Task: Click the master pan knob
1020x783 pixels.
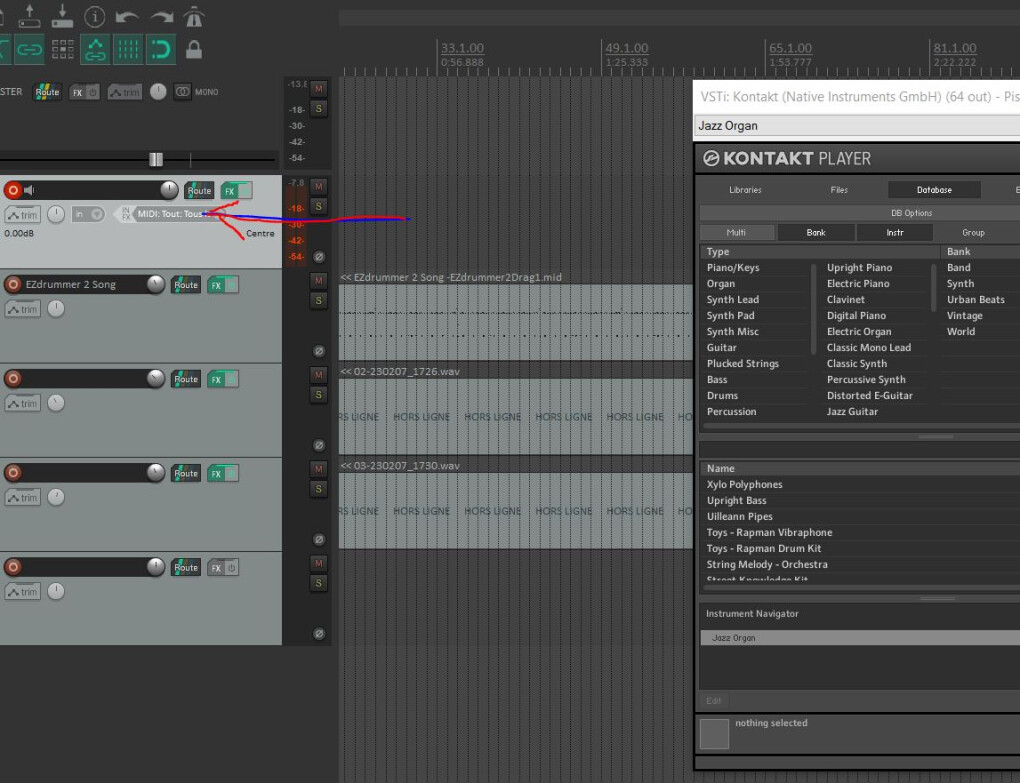Action: [x=158, y=92]
